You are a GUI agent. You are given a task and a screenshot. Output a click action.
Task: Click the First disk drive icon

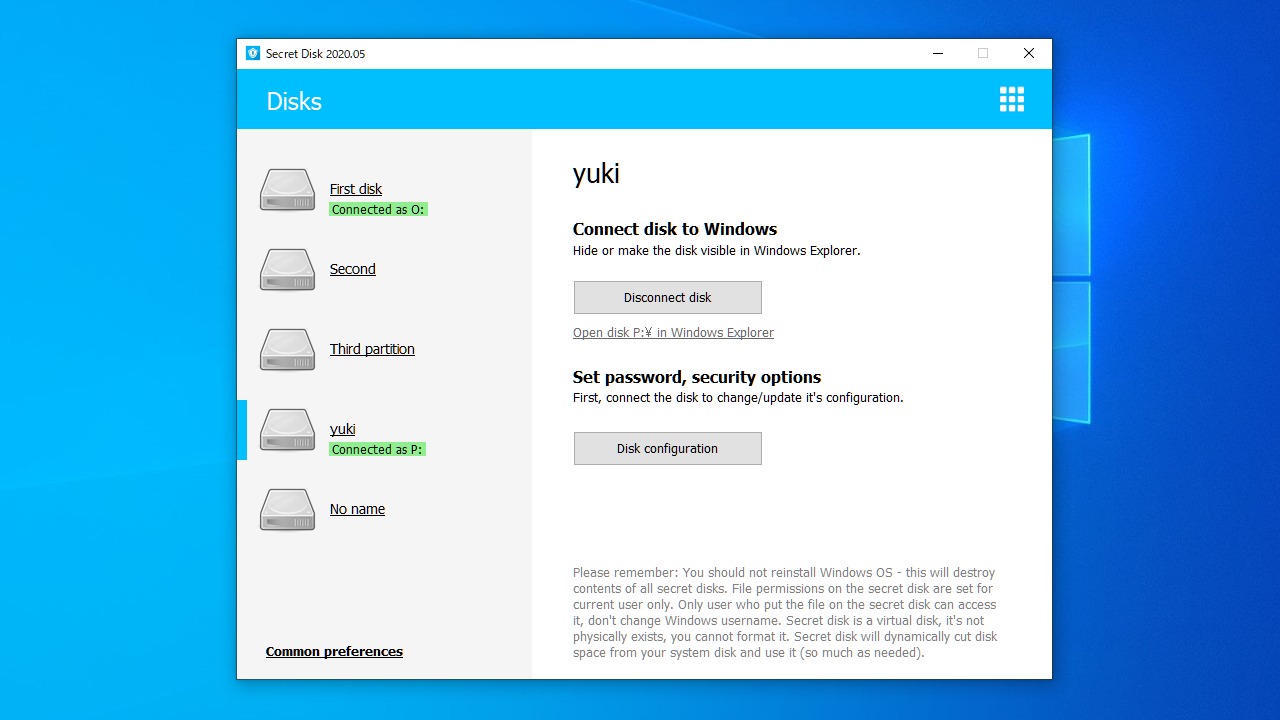coord(287,190)
